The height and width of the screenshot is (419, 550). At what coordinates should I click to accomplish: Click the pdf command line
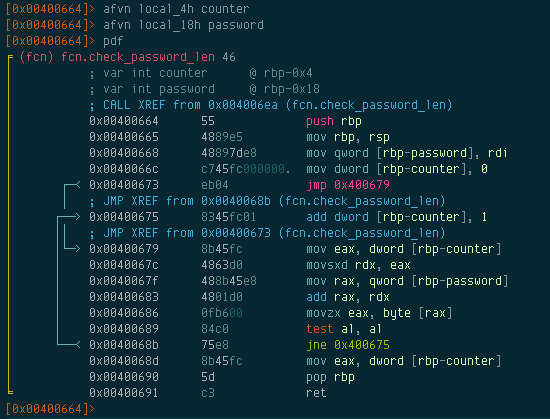(x=113, y=41)
